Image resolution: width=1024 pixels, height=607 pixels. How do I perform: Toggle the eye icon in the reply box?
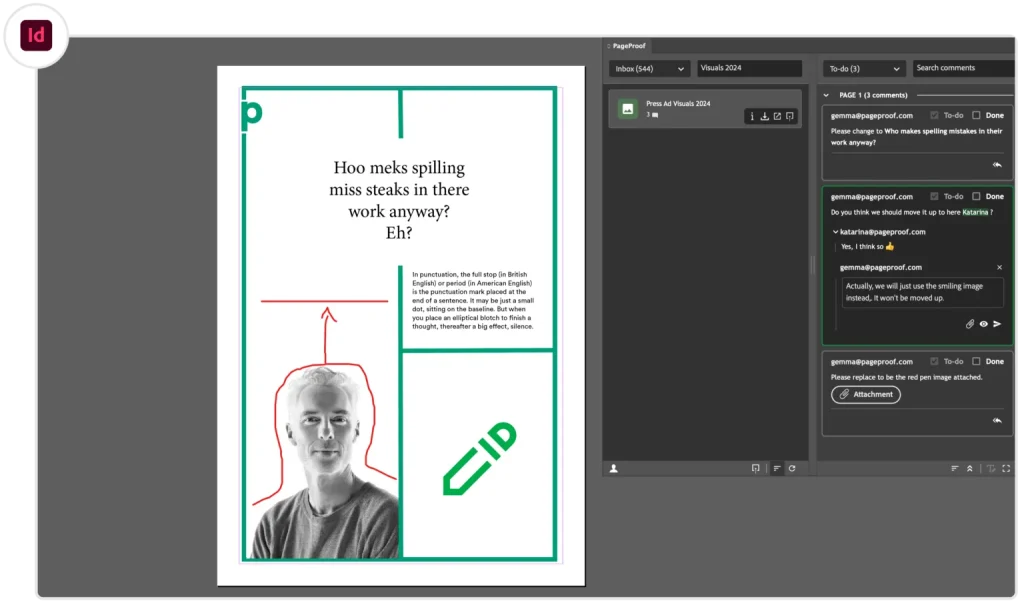(x=984, y=324)
